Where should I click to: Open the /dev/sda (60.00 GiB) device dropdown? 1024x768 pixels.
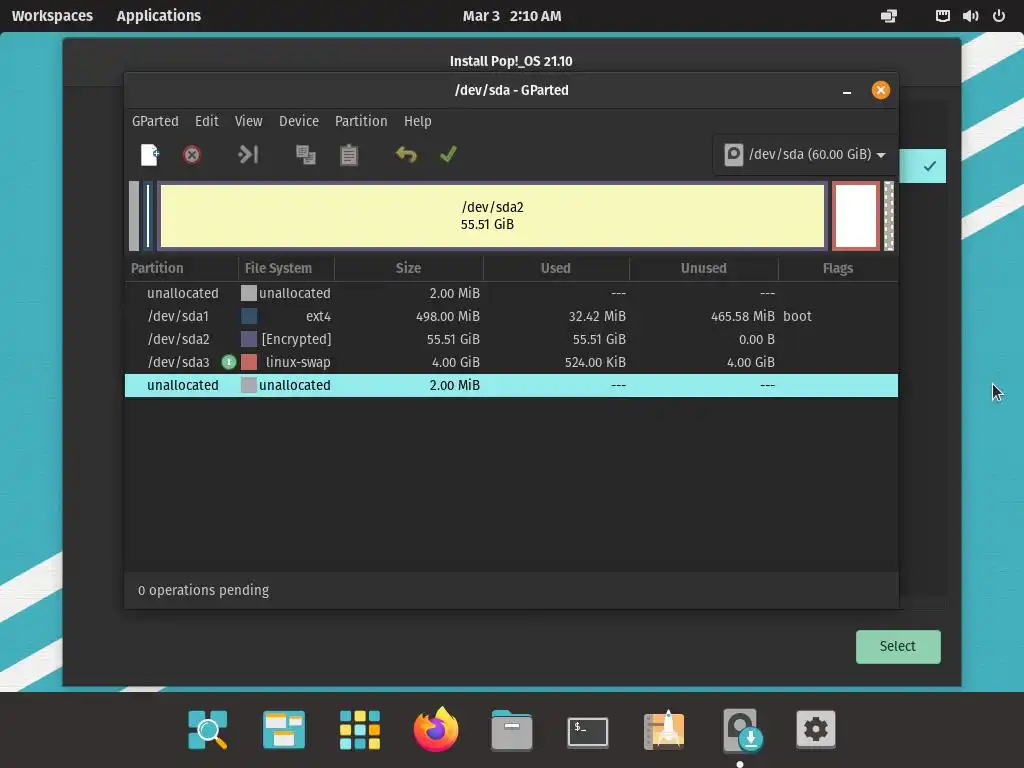coord(805,155)
